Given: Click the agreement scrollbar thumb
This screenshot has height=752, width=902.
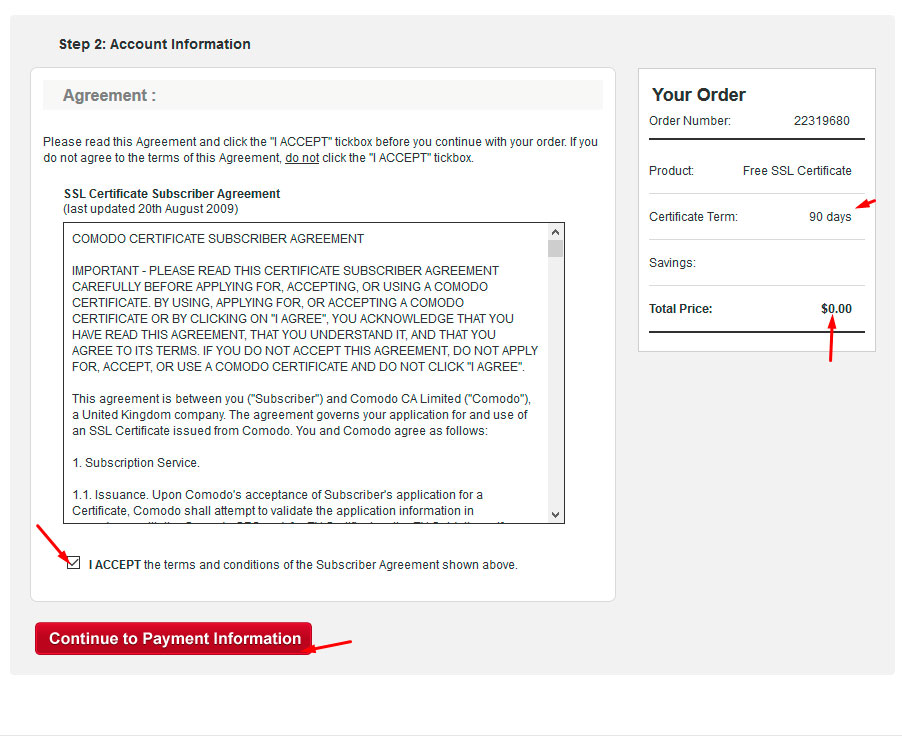Looking at the screenshot, I should (555, 249).
